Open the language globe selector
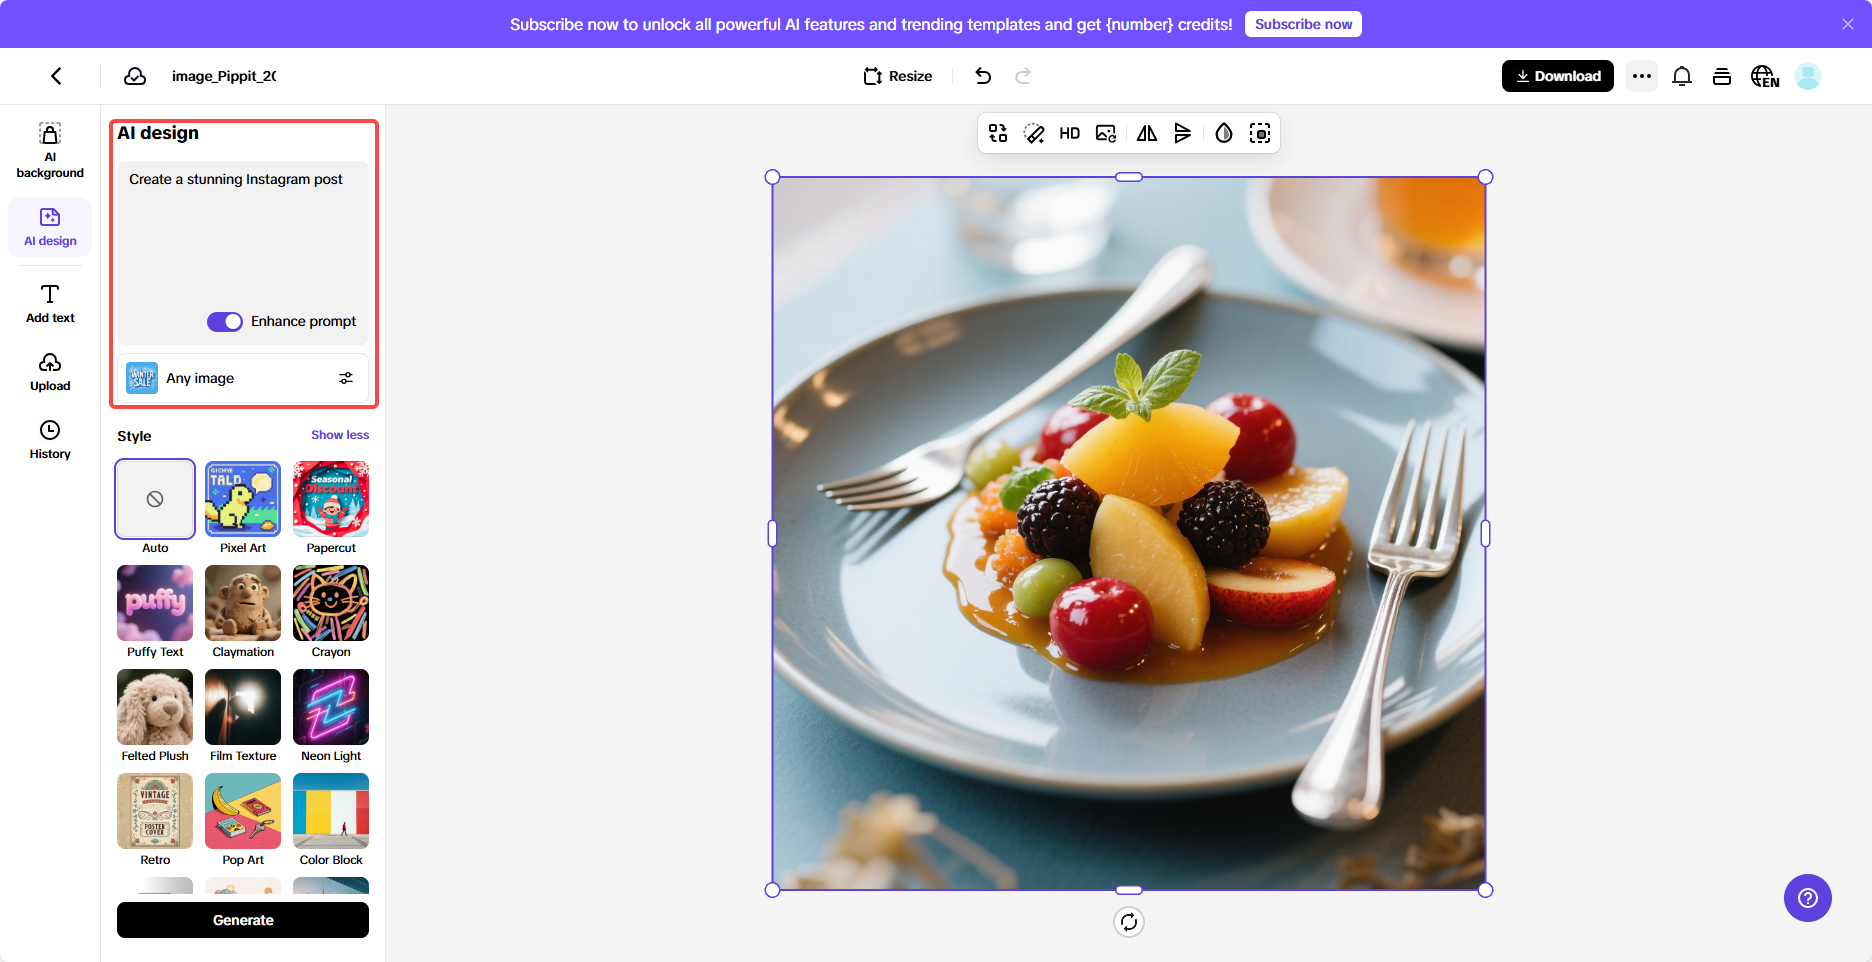 tap(1765, 76)
